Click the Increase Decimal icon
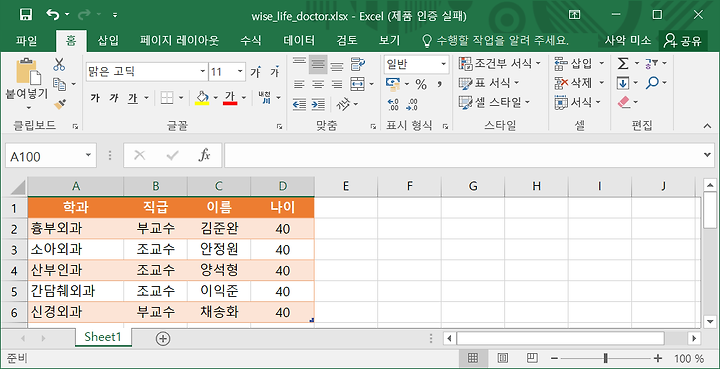 pyautogui.click(x=393, y=104)
